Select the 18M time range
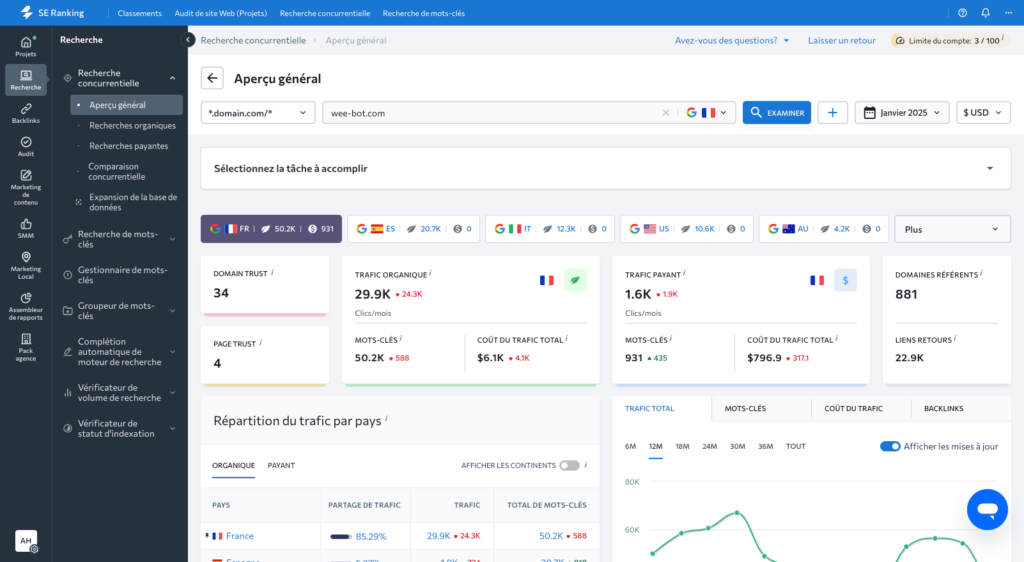This screenshot has height=562, width=1024. coord(682,446)
